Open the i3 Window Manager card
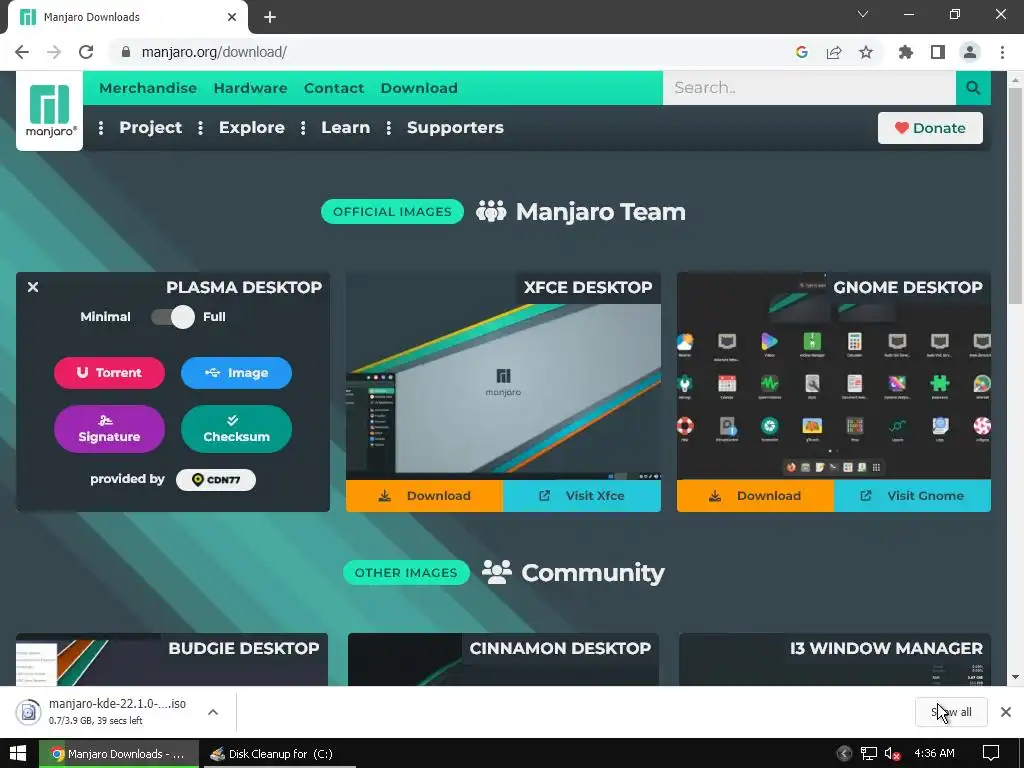The width and height of the screenshot is (1024, 768). [835, 660]
